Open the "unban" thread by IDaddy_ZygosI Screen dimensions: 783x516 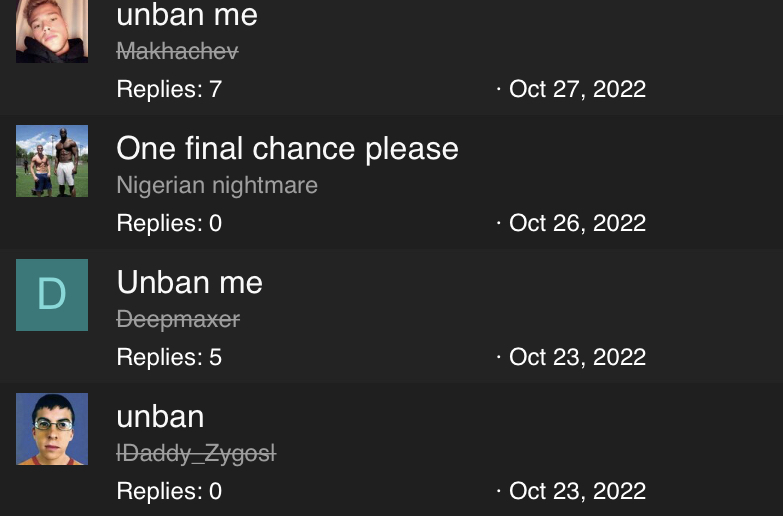(x=160, y=417)
